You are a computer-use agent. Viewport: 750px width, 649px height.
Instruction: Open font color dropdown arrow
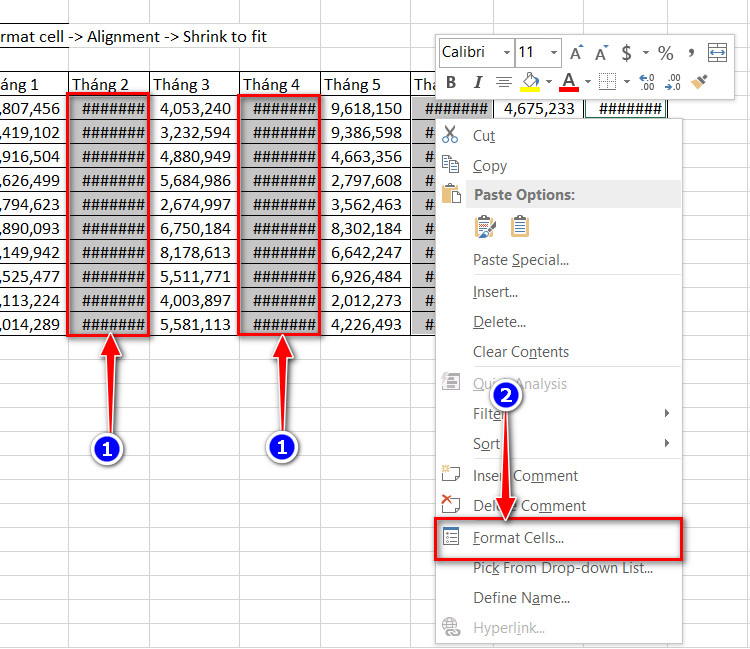[x=588, y=82]
